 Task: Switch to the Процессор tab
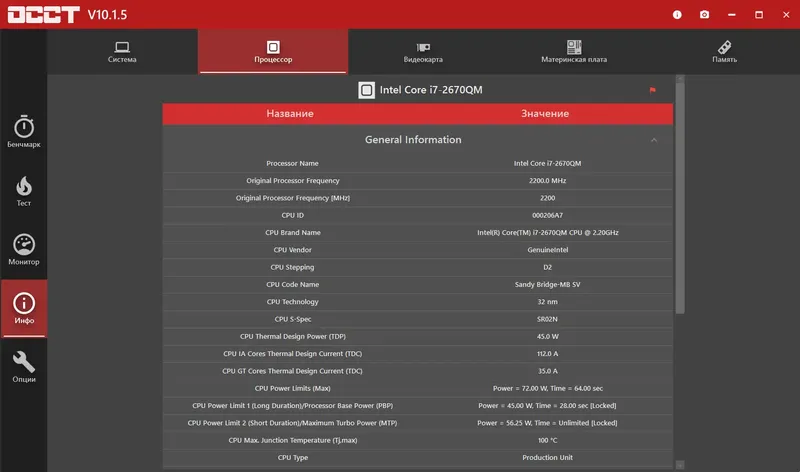click(273, 52)
